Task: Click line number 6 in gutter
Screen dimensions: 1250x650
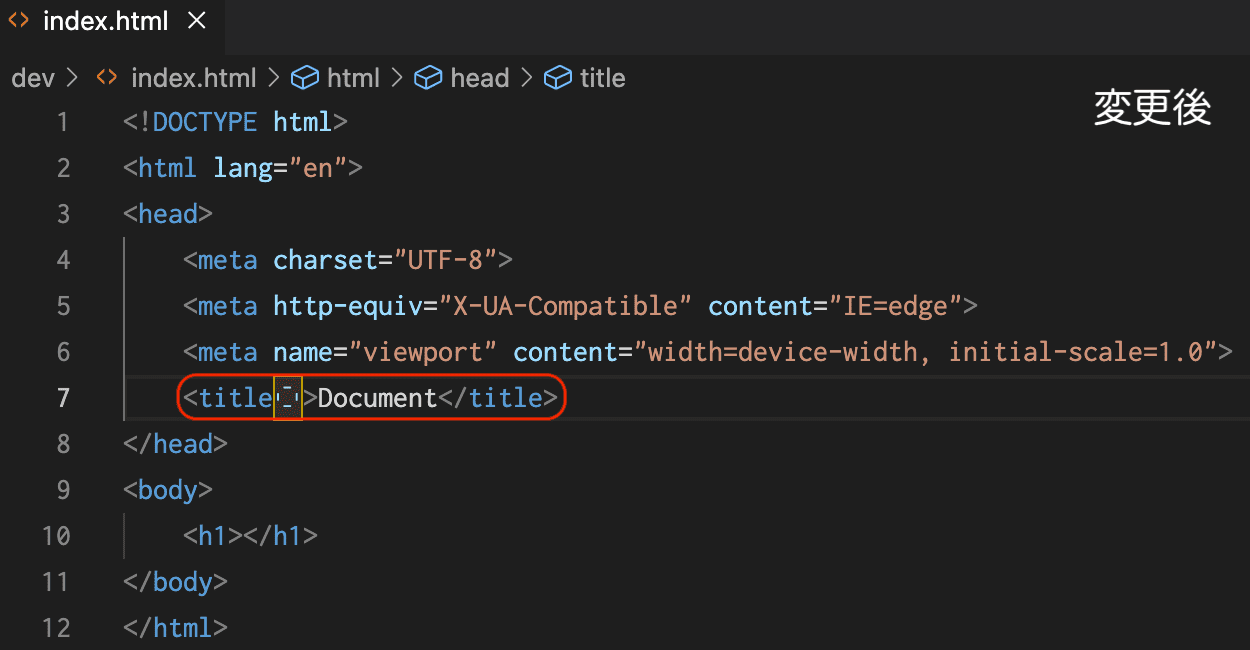Action: [63, 352]
